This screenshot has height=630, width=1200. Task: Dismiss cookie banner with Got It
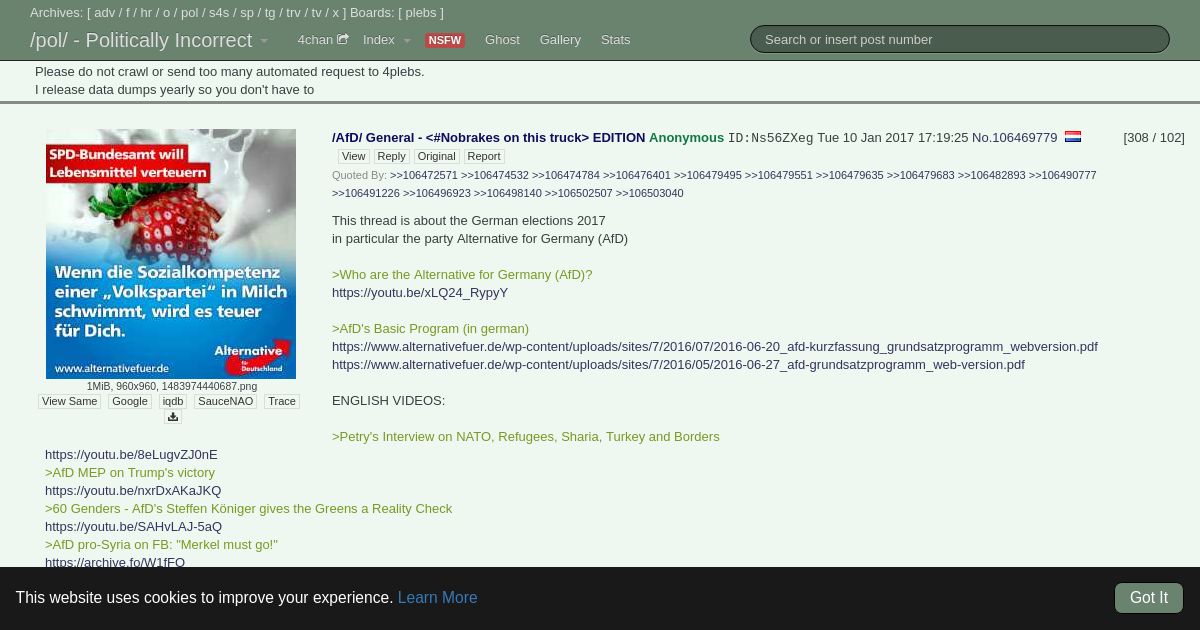click(x=1149, y=598)
